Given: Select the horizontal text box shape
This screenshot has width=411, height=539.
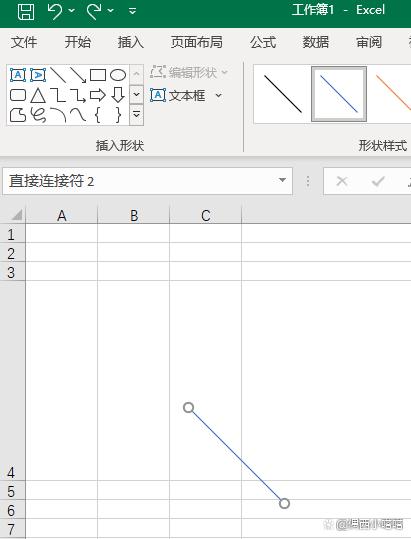Looking at the screenshot, I should click(18, 75).
